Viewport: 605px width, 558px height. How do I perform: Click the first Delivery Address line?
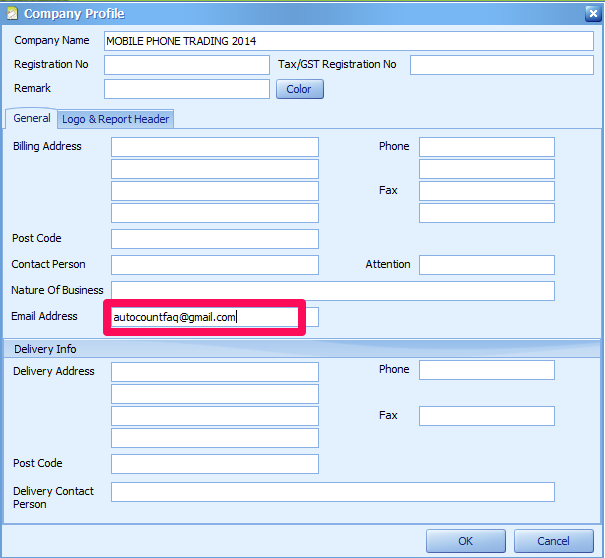point(215,372)
